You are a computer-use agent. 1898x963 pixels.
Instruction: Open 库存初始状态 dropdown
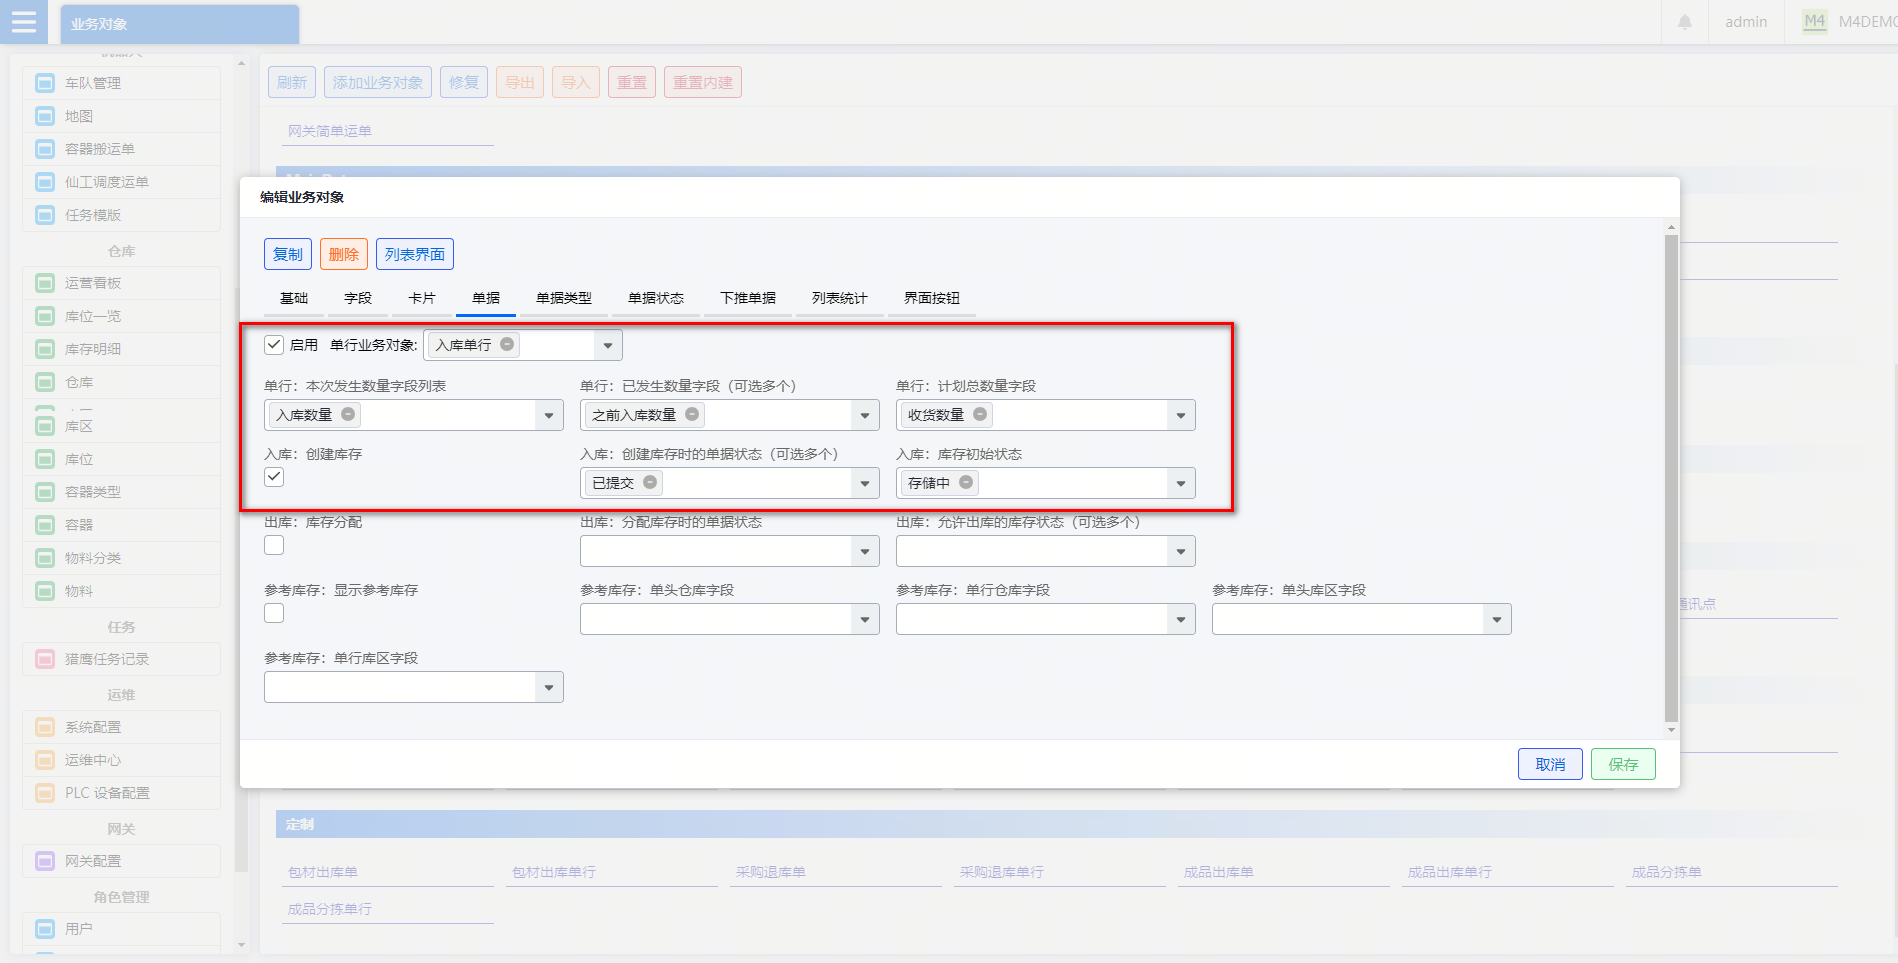(x=1181, y=483)
